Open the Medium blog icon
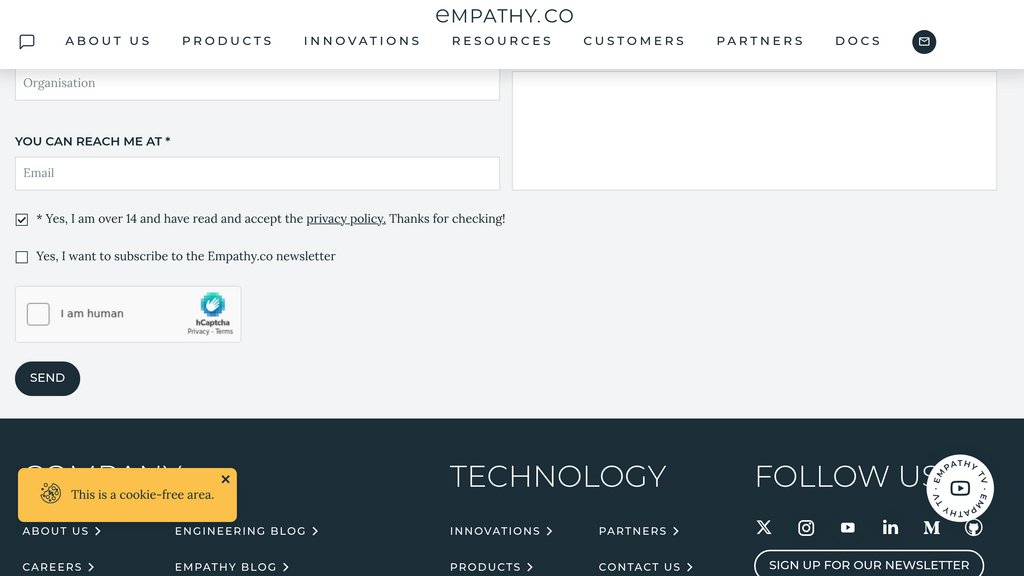 [931, 527]
